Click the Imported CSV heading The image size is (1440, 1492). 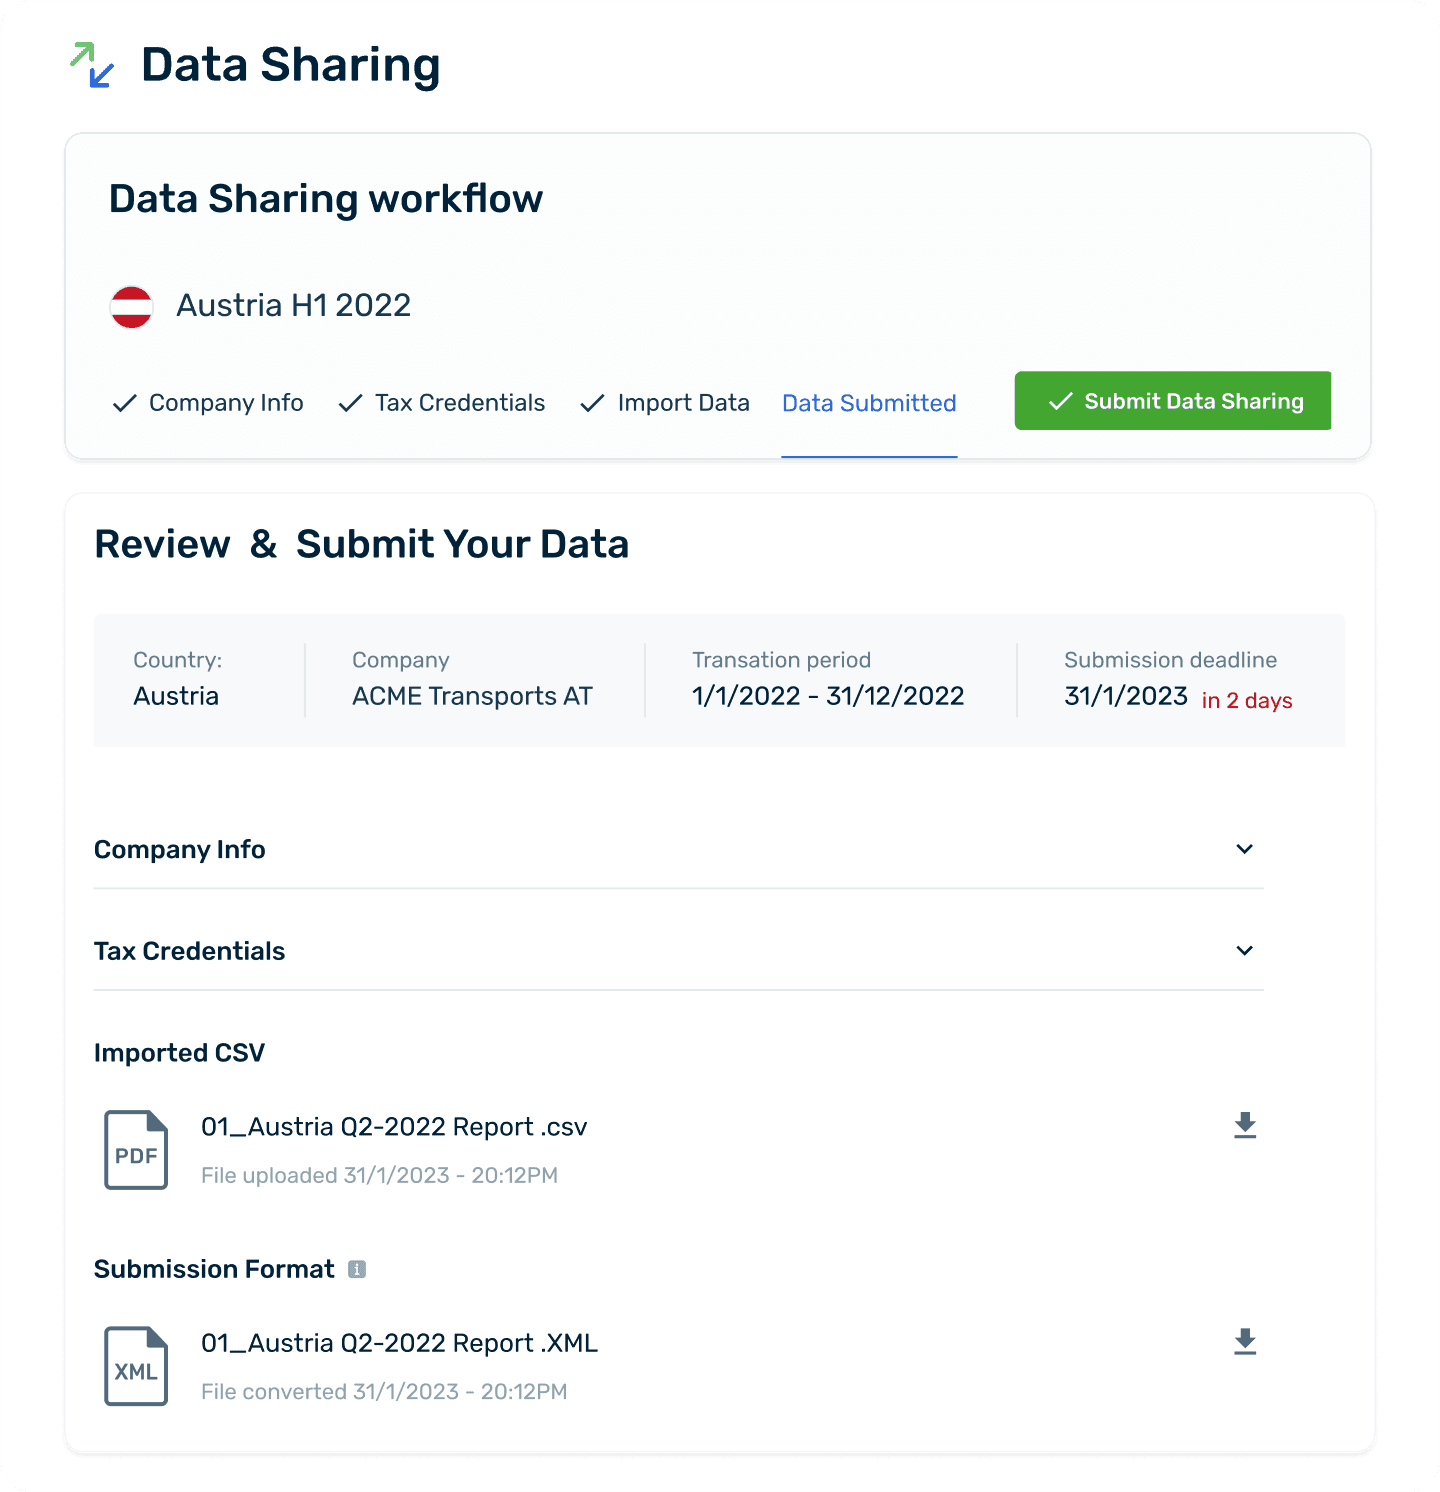click(x=180, y=1053)
